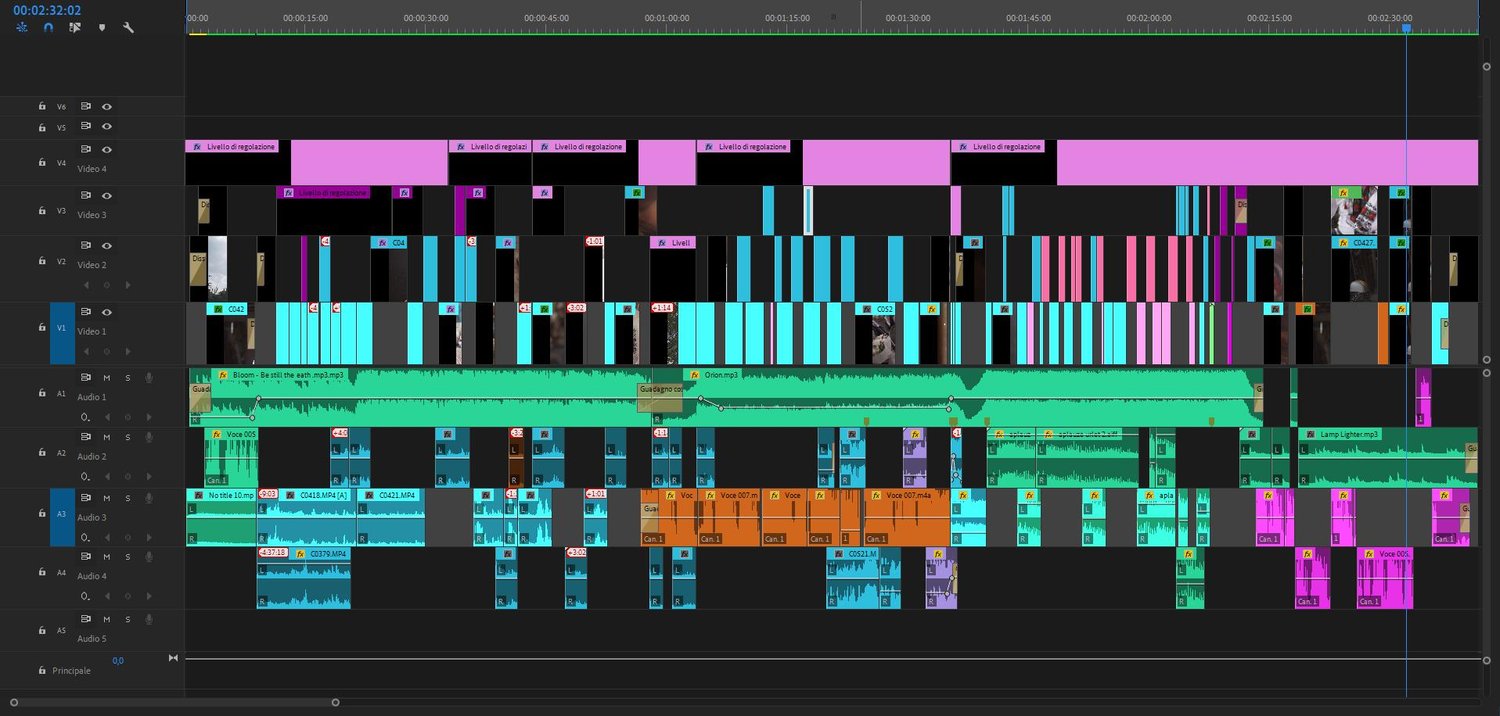Toggle sync lock icon on track V6
1500x716 pixels.
tap(86, 106)
